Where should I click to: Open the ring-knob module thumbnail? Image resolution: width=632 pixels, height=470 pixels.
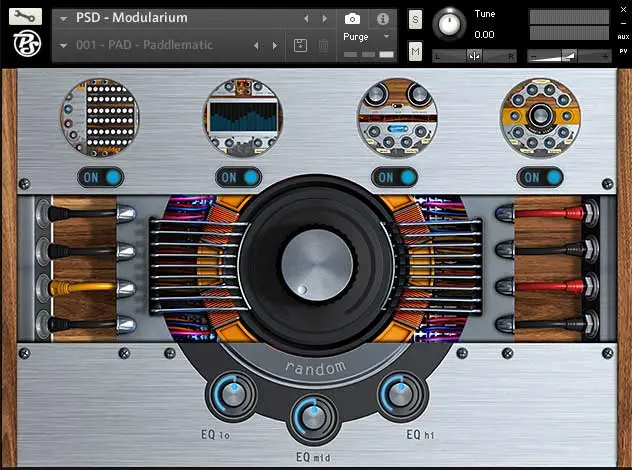[540, 118]
